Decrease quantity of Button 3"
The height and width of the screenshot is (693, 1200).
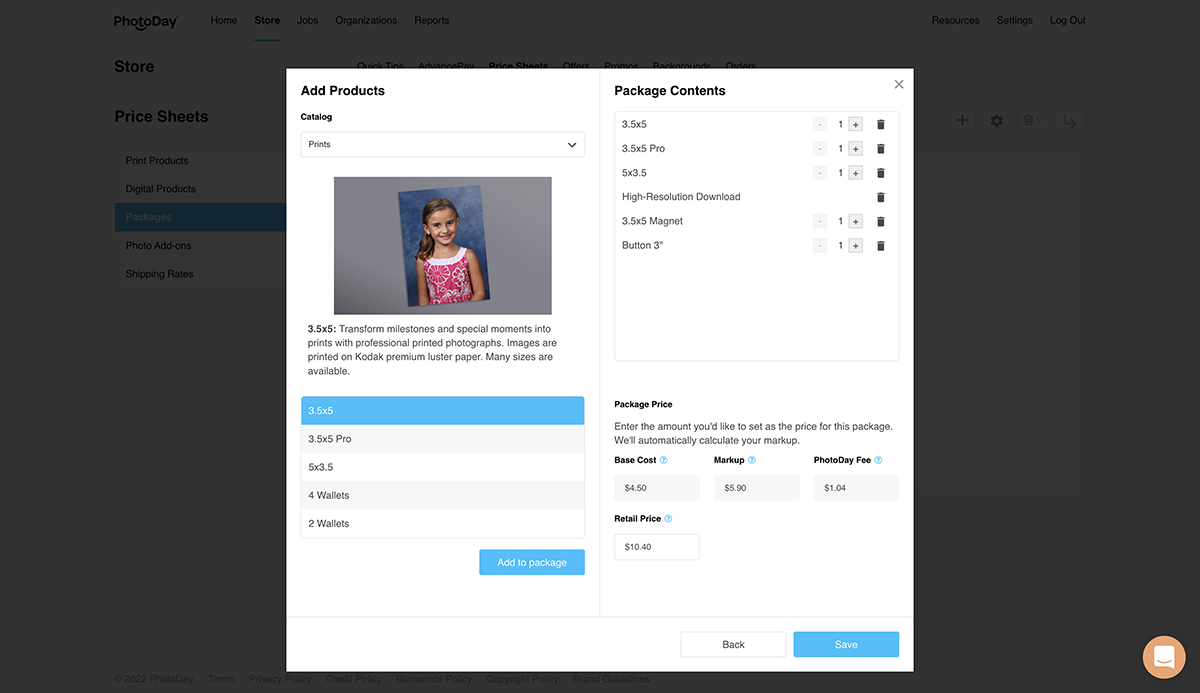coord(820,245)
